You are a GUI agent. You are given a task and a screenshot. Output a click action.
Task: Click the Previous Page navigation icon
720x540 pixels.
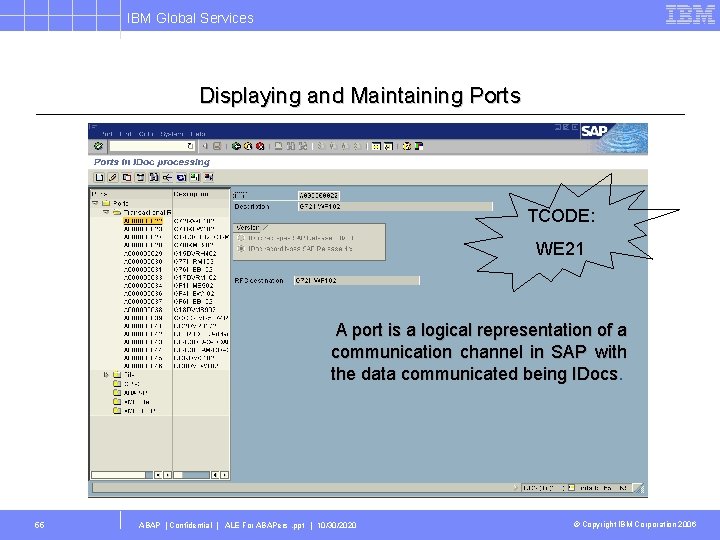333,146
